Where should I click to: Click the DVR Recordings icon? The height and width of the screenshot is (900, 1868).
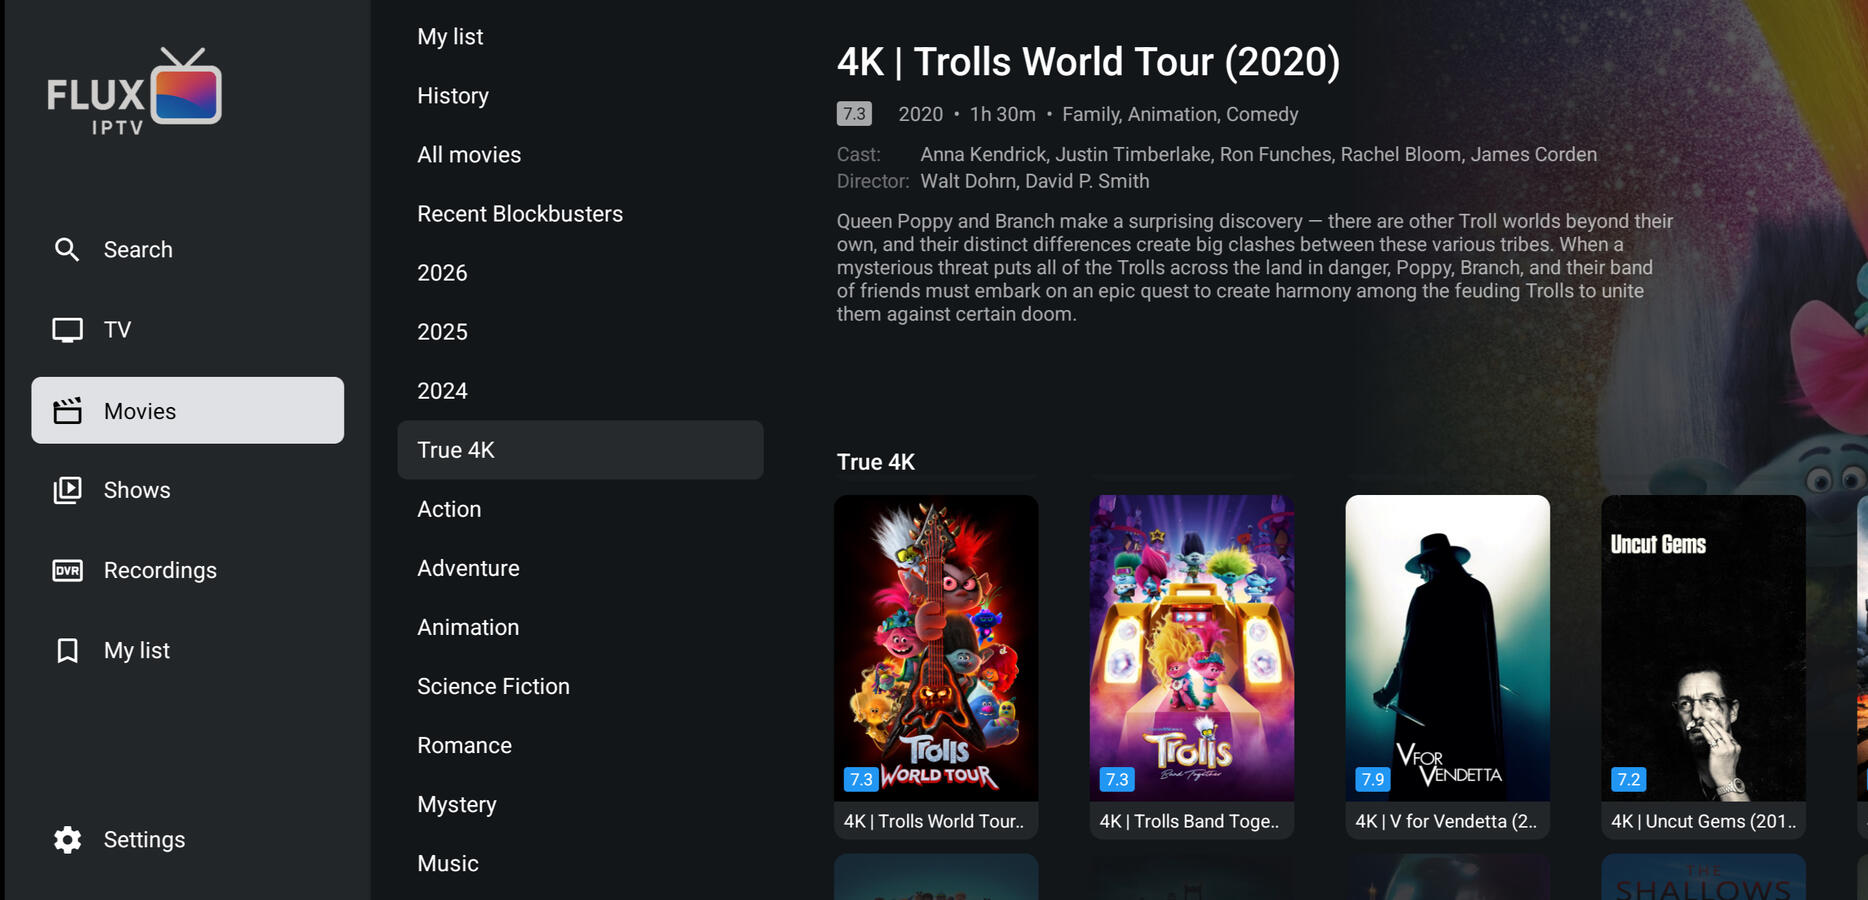pos(67,570)
